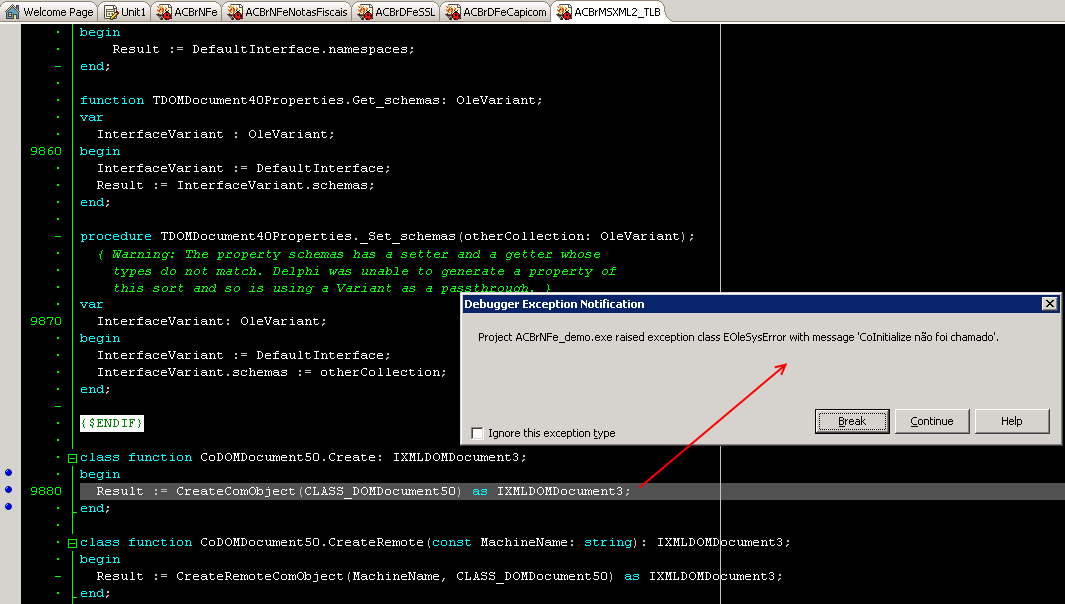Click Continue in the exception dialog
Image resolution: width=1065 pixels, height=604 pixels.
(931, 421)
